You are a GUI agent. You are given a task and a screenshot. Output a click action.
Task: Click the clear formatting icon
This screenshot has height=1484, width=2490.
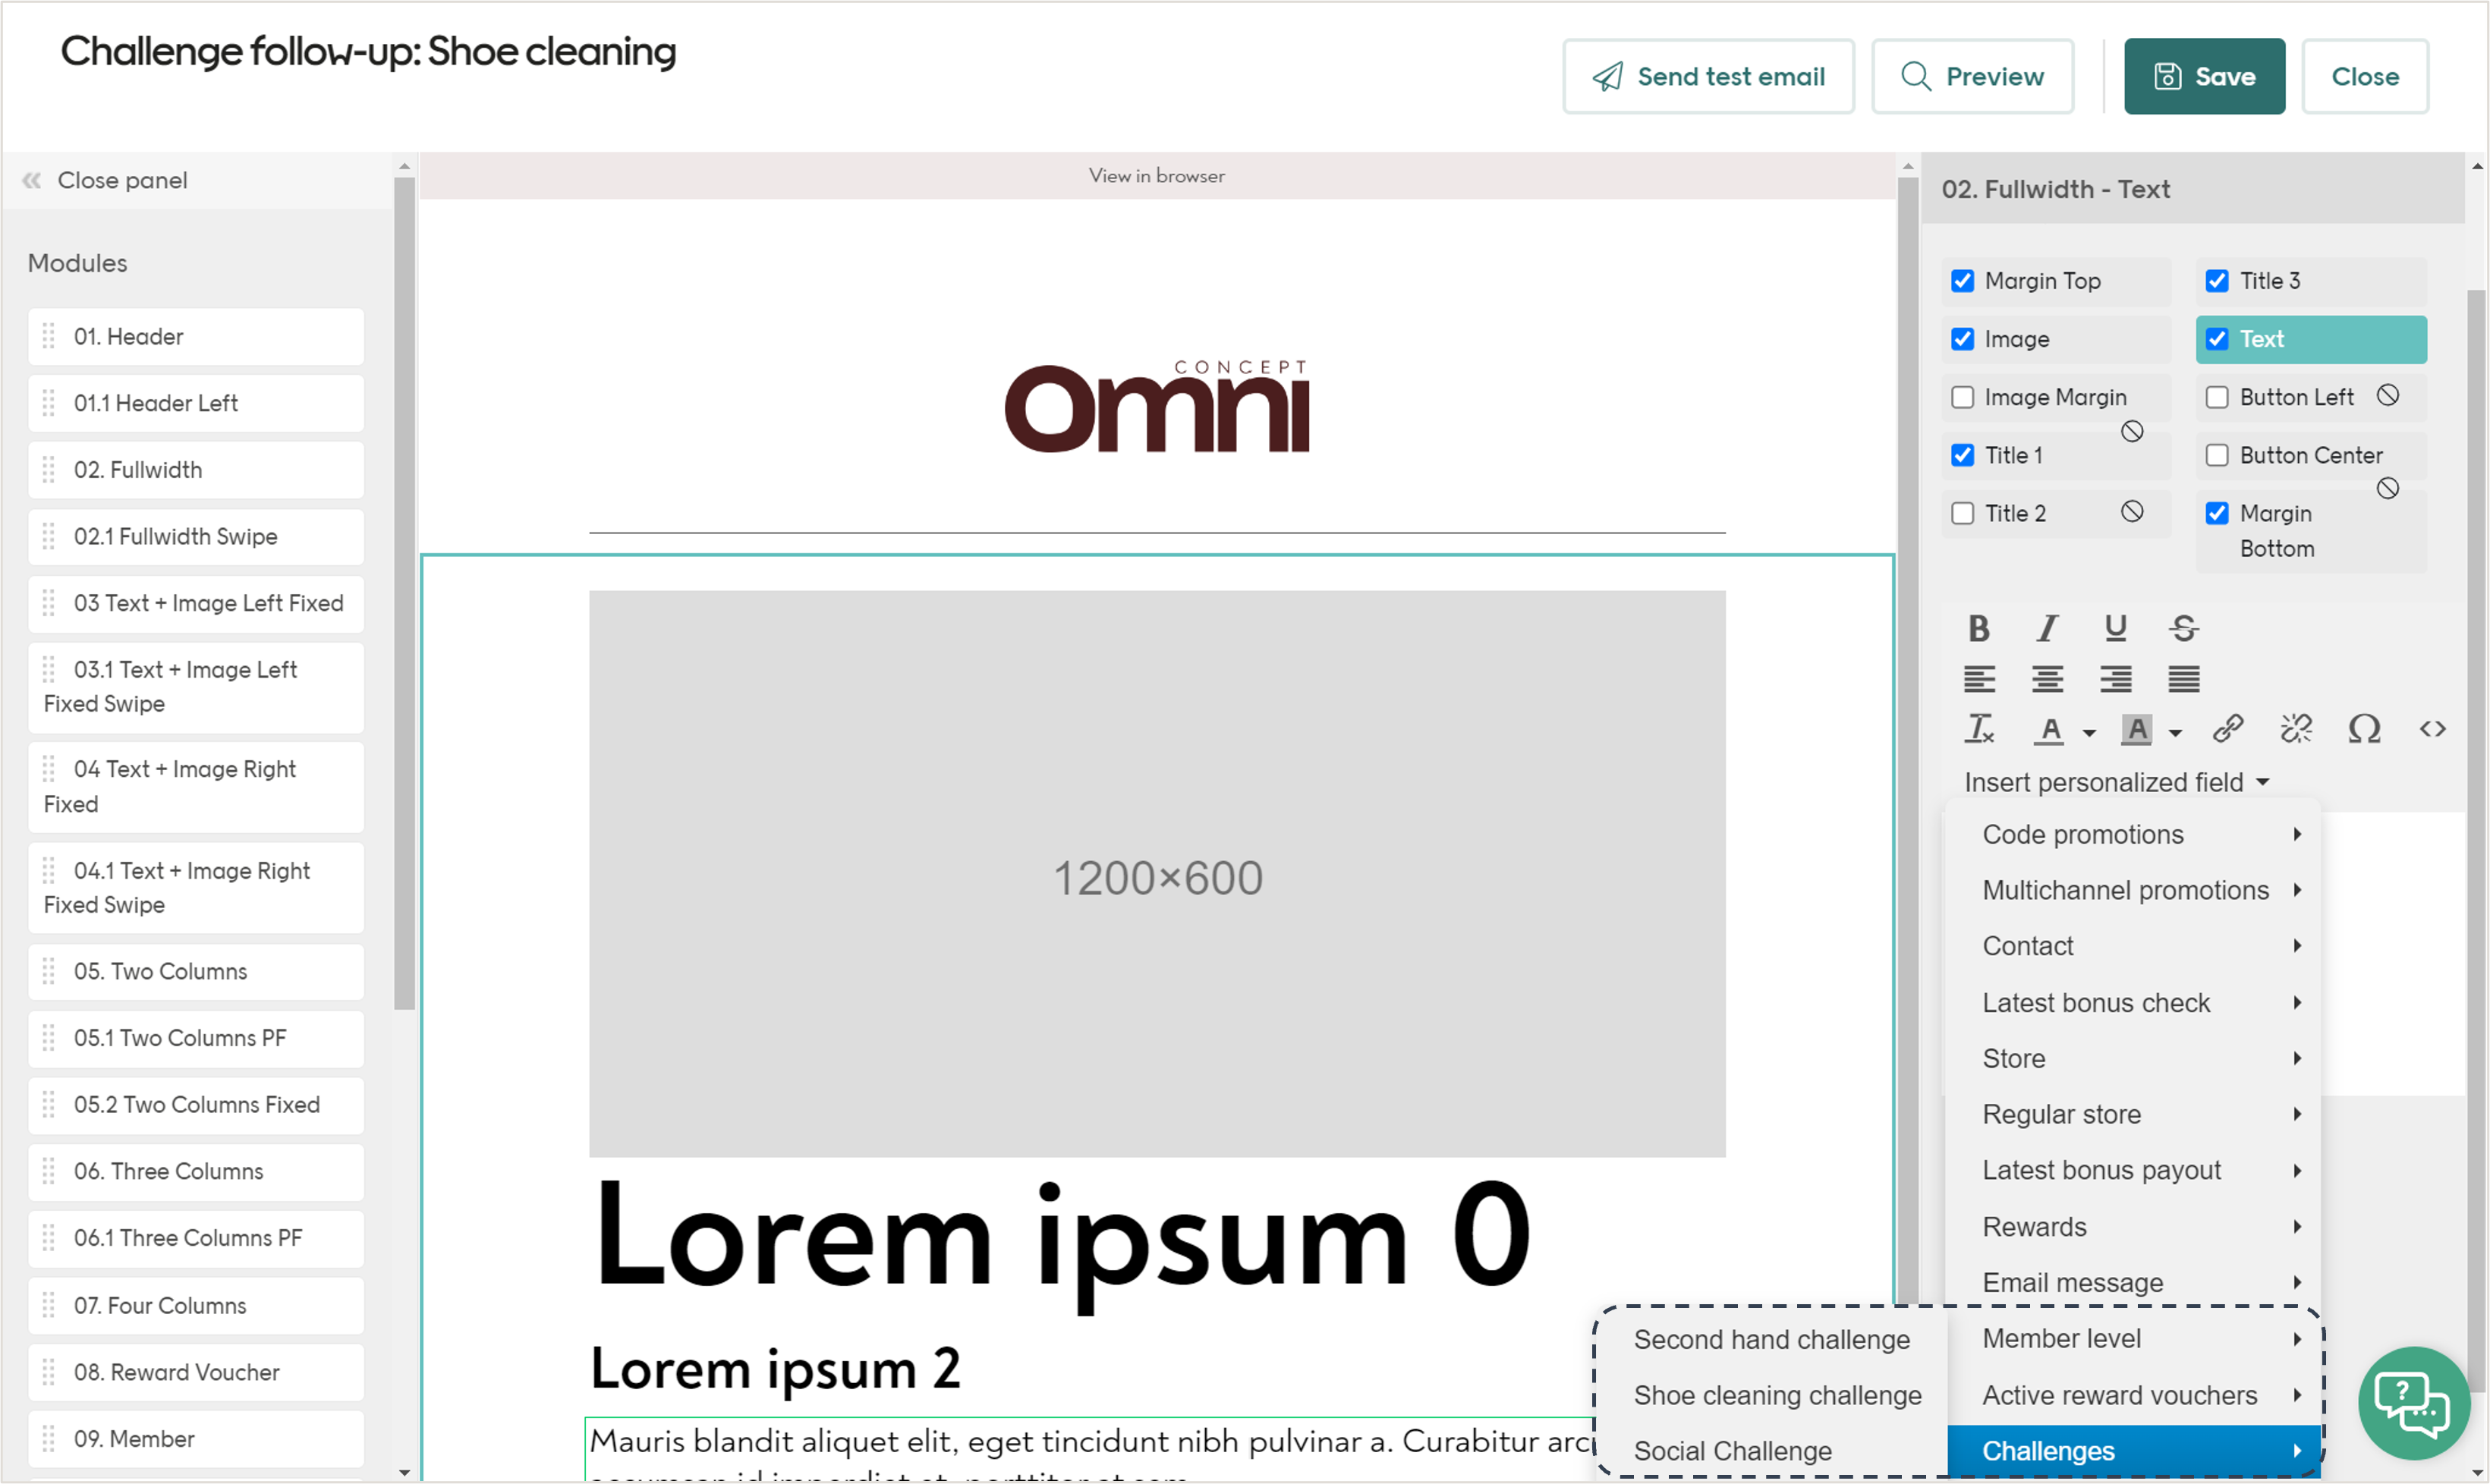click(x=1978, y=729)
